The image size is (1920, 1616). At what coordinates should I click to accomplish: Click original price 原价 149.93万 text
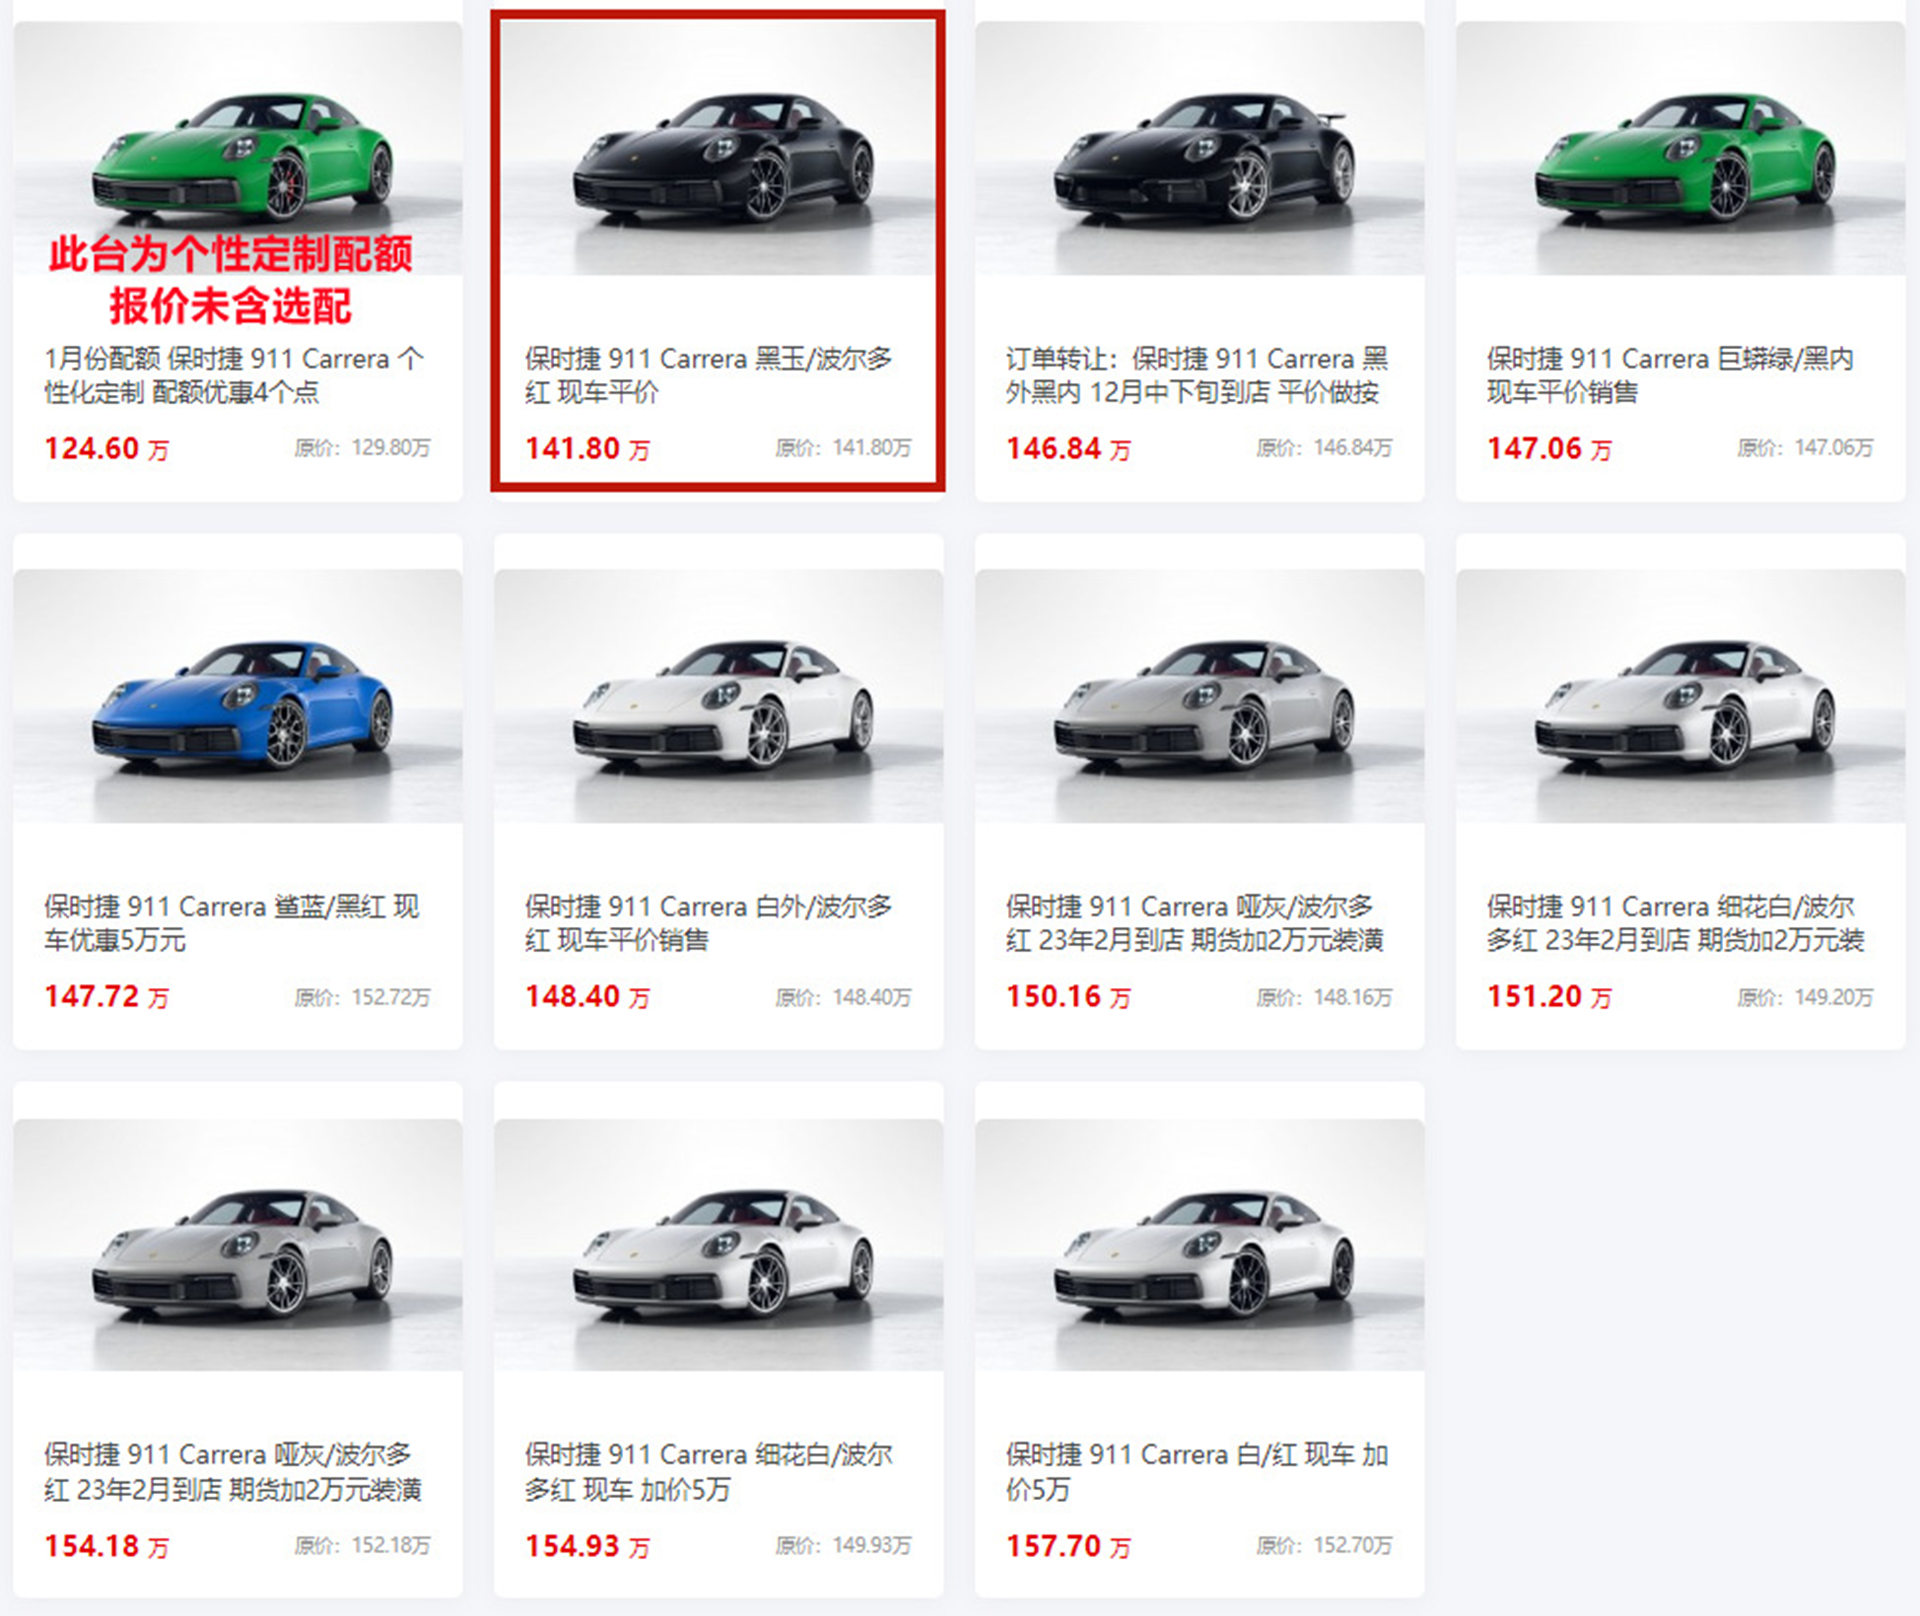[x=843, y=1546]
